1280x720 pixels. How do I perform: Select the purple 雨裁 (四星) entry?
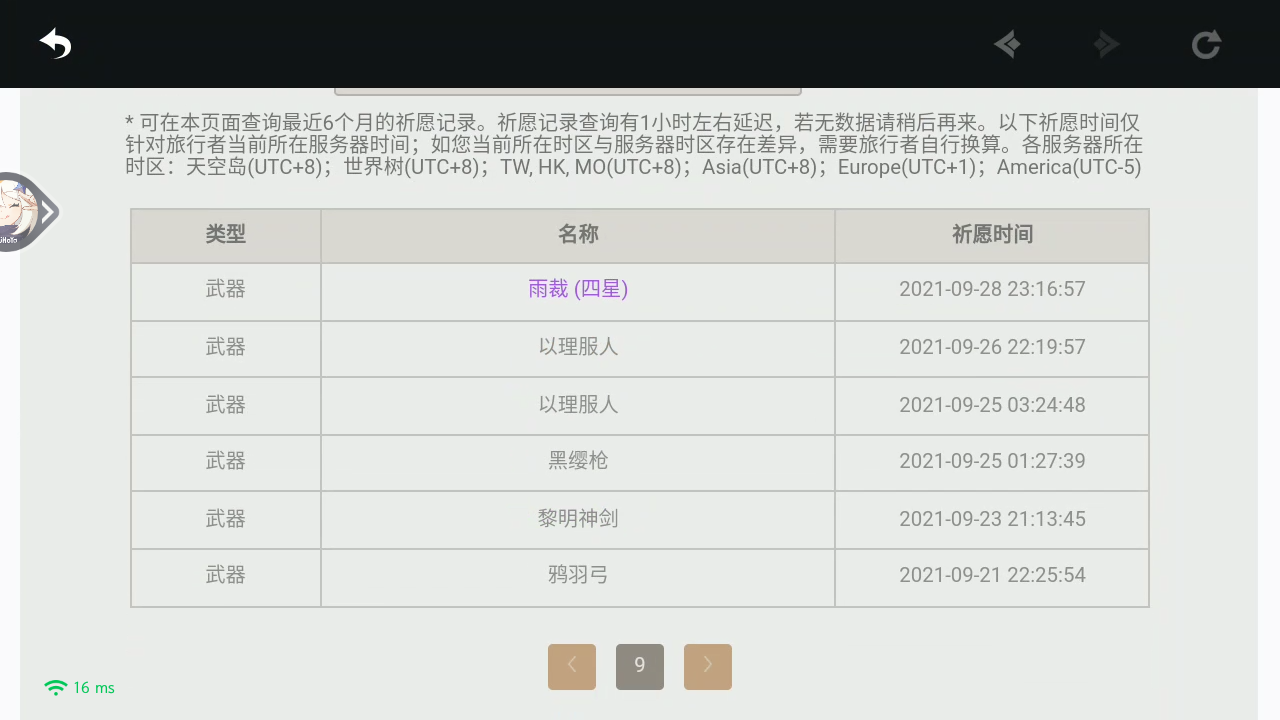[578, 289]
